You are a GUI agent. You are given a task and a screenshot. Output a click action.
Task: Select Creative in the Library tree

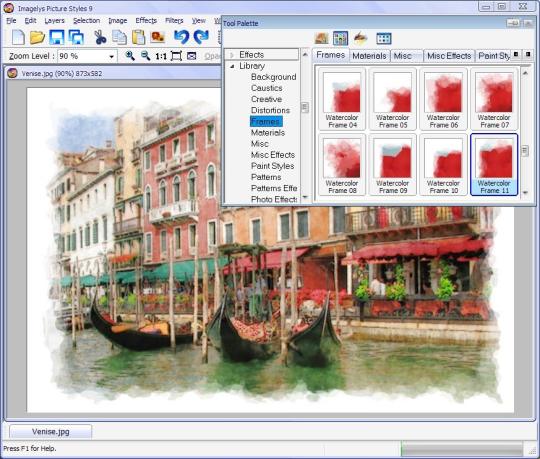tap(266, 99)
